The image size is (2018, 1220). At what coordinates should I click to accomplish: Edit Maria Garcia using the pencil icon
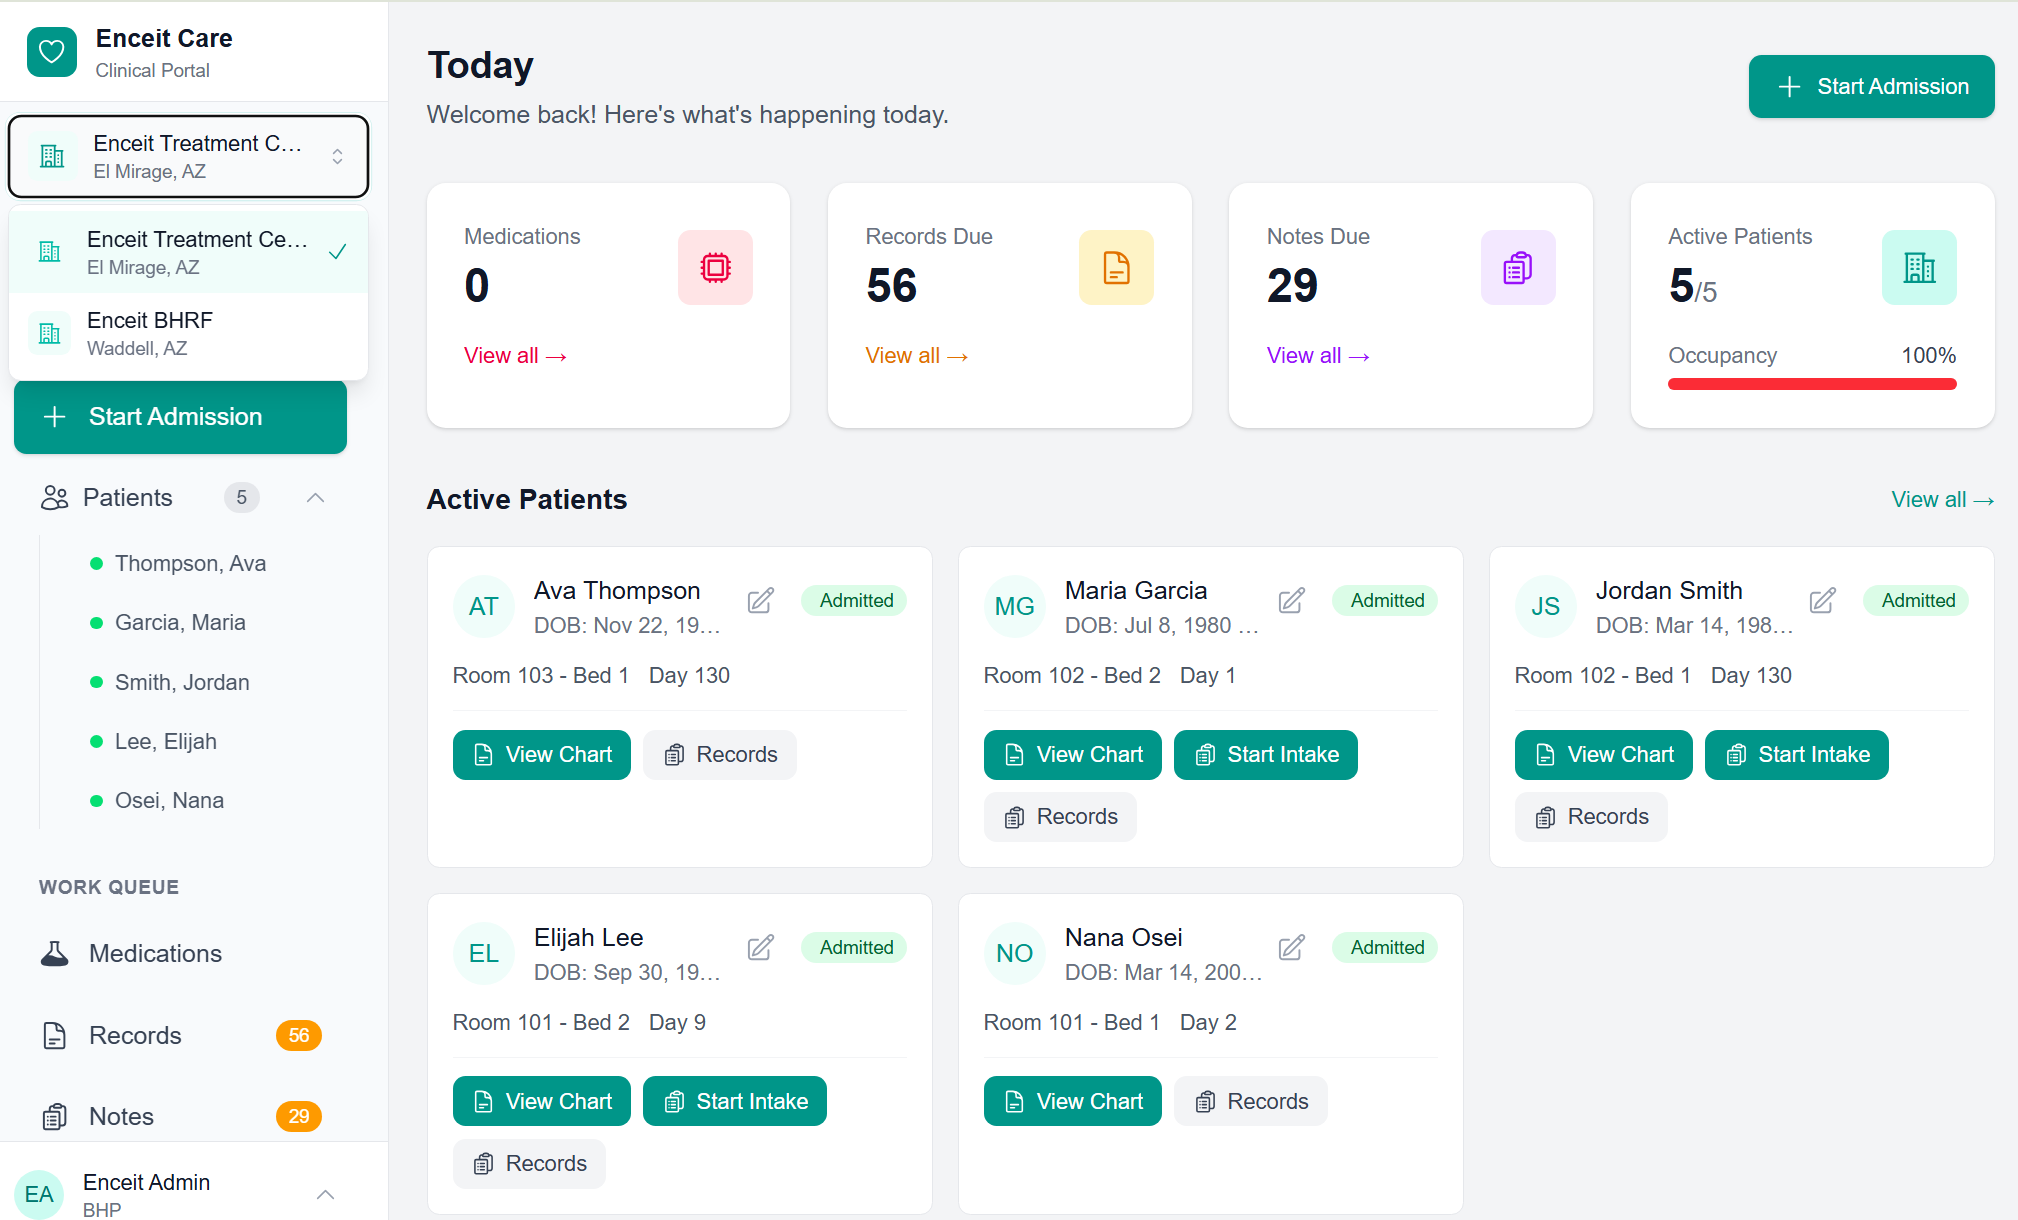[x=1292, y=600]
